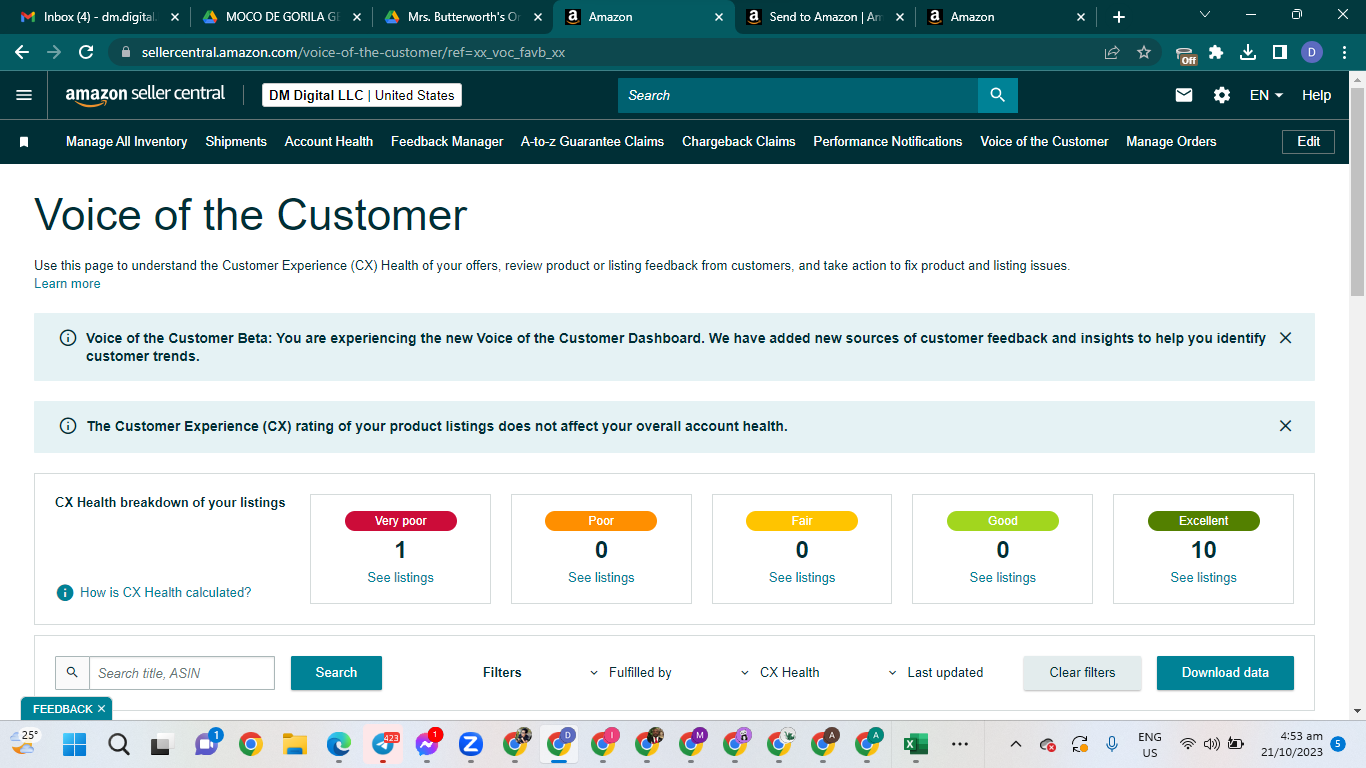Close the FEEDBACK tab widget
1366x768 pixels.
click(102, 709)
